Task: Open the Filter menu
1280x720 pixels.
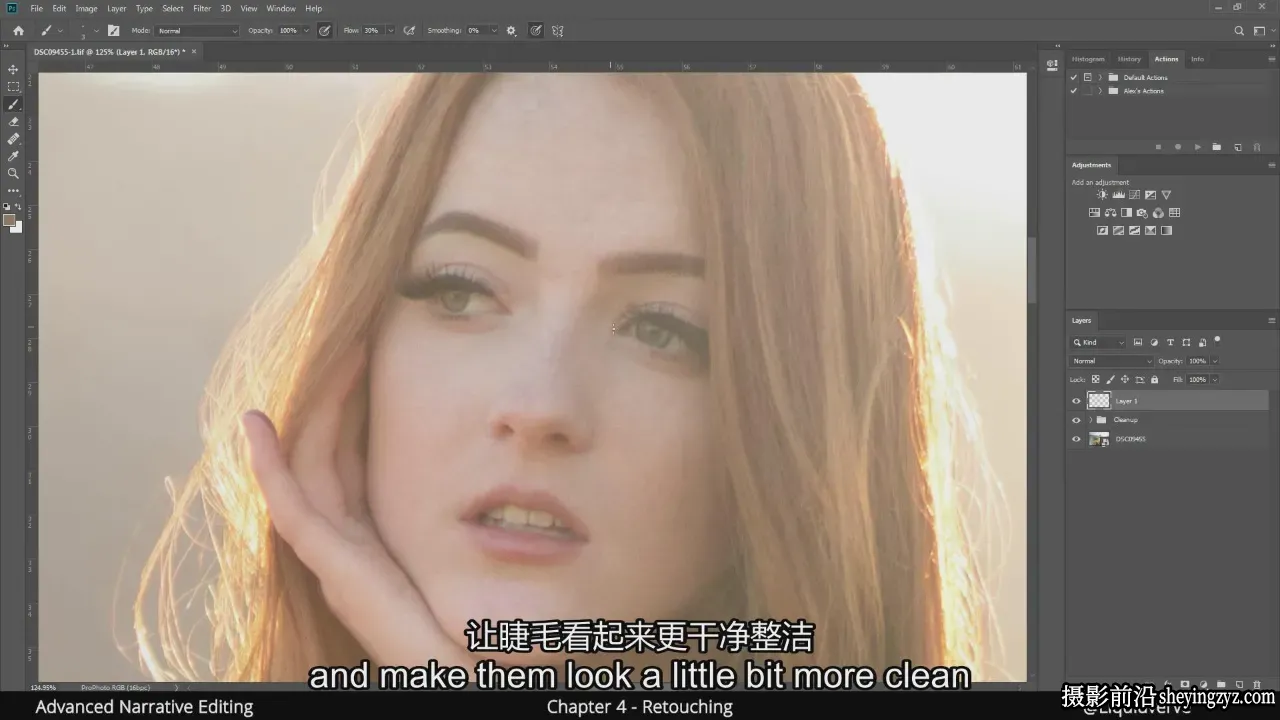Action: tap(202, 8)
